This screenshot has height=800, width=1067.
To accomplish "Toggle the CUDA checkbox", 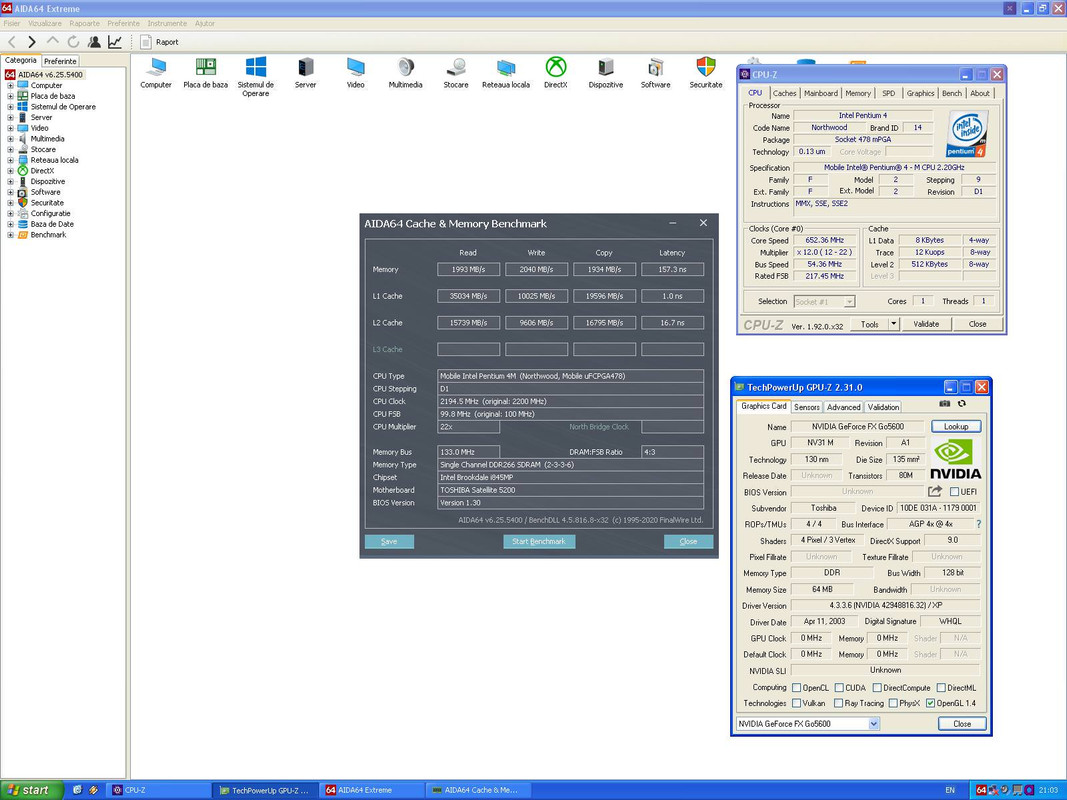I will pos(839,688).
